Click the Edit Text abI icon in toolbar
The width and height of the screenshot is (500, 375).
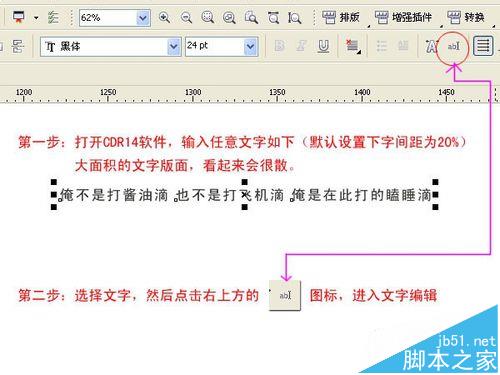[453, 46]
